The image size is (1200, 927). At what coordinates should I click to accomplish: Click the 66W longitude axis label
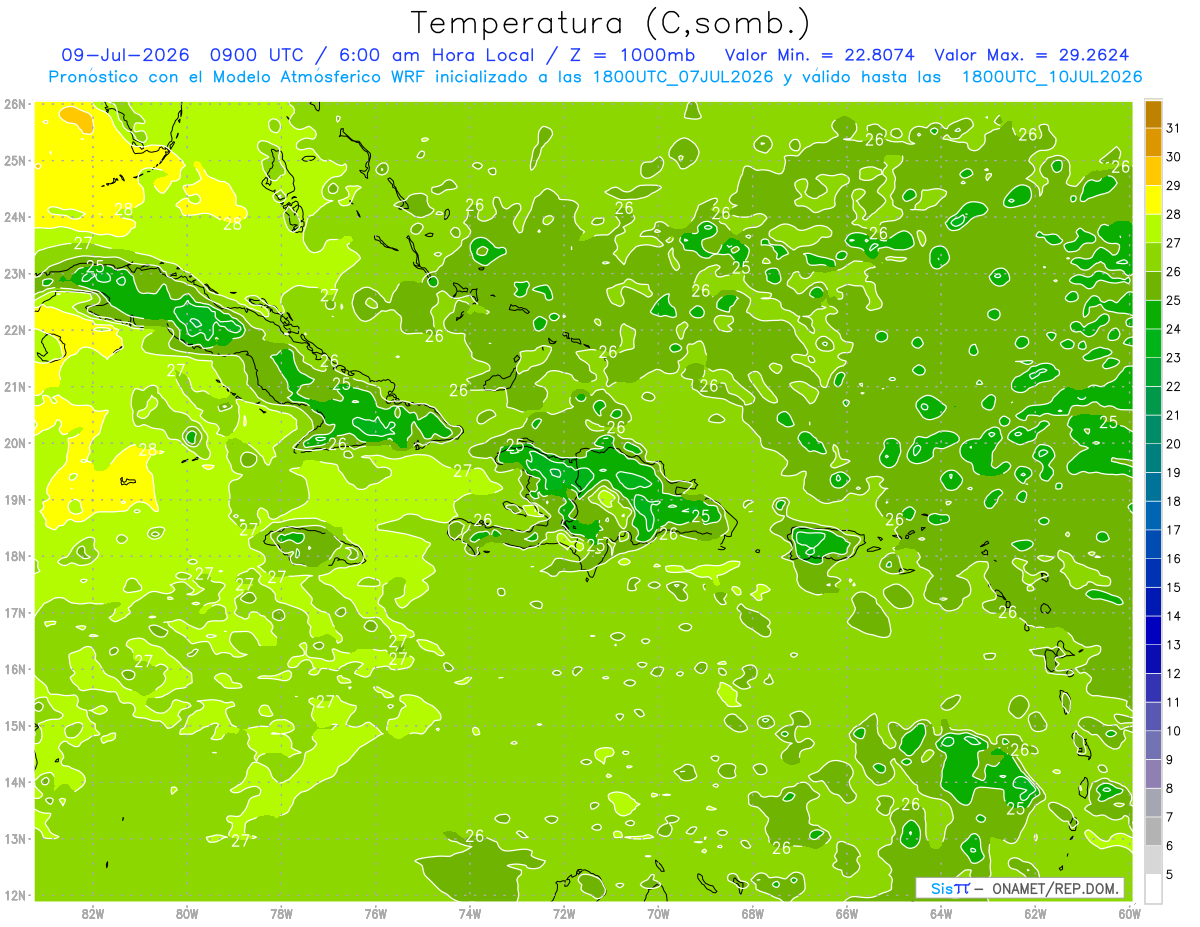click(x=846, y=913)
